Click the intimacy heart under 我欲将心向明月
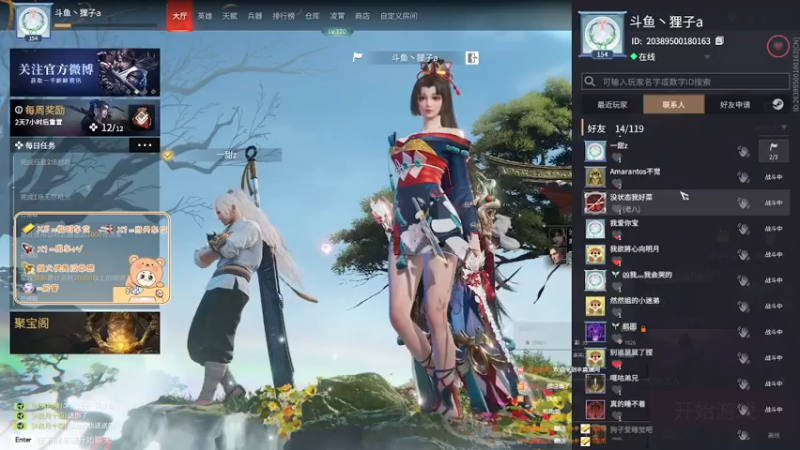 tap(617, 262)
